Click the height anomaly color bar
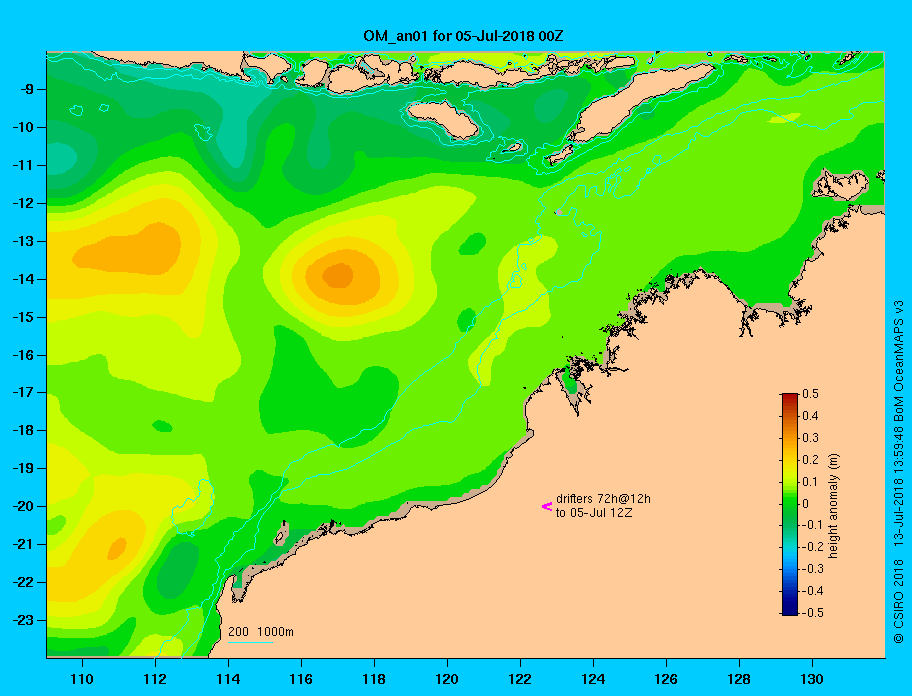The width and height of the screenshot is (912, 696). pos(790,504)
